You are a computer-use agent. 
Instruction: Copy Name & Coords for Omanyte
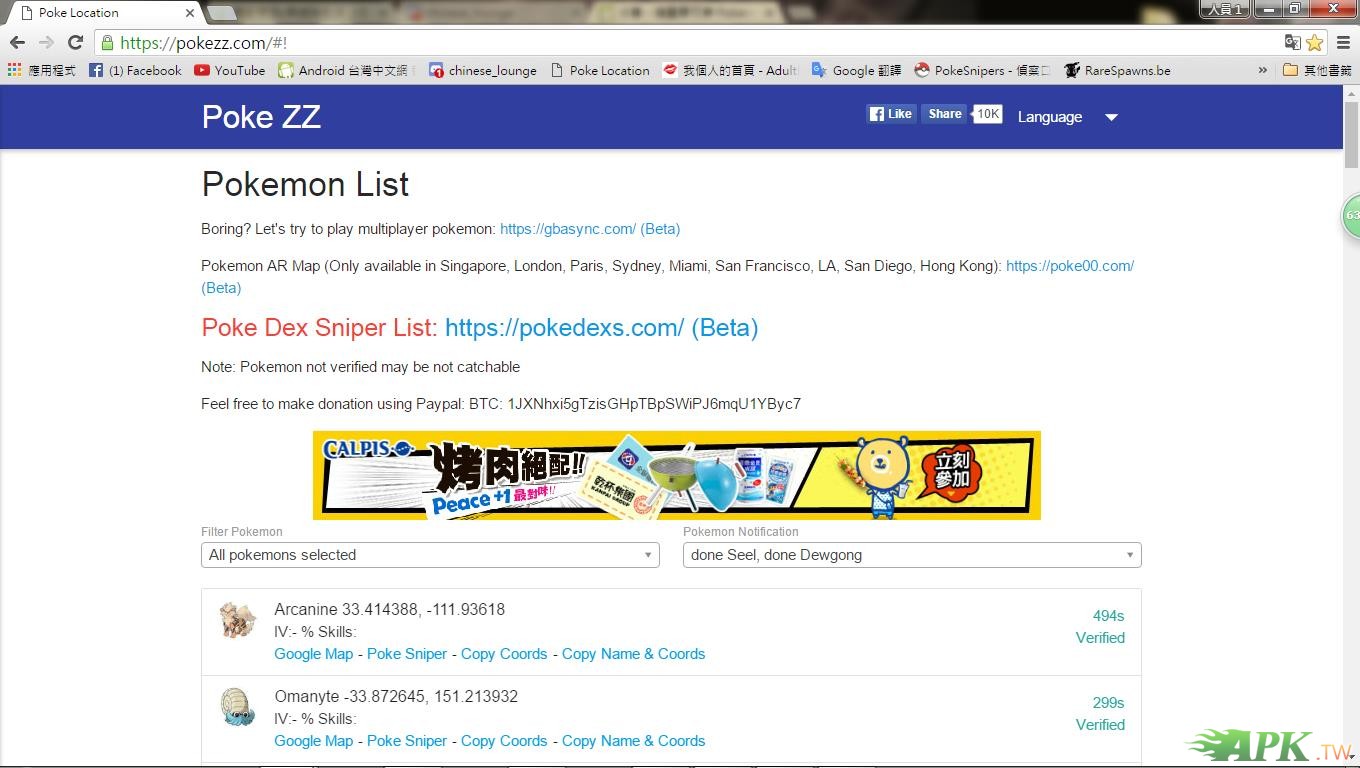pyautogui.click(x=634, y=741)
